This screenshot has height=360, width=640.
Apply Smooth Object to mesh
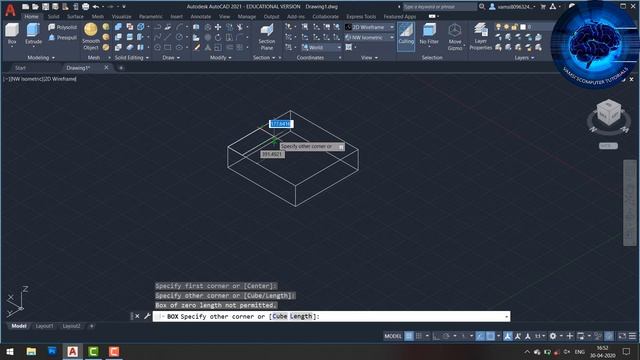click(91, 36)
